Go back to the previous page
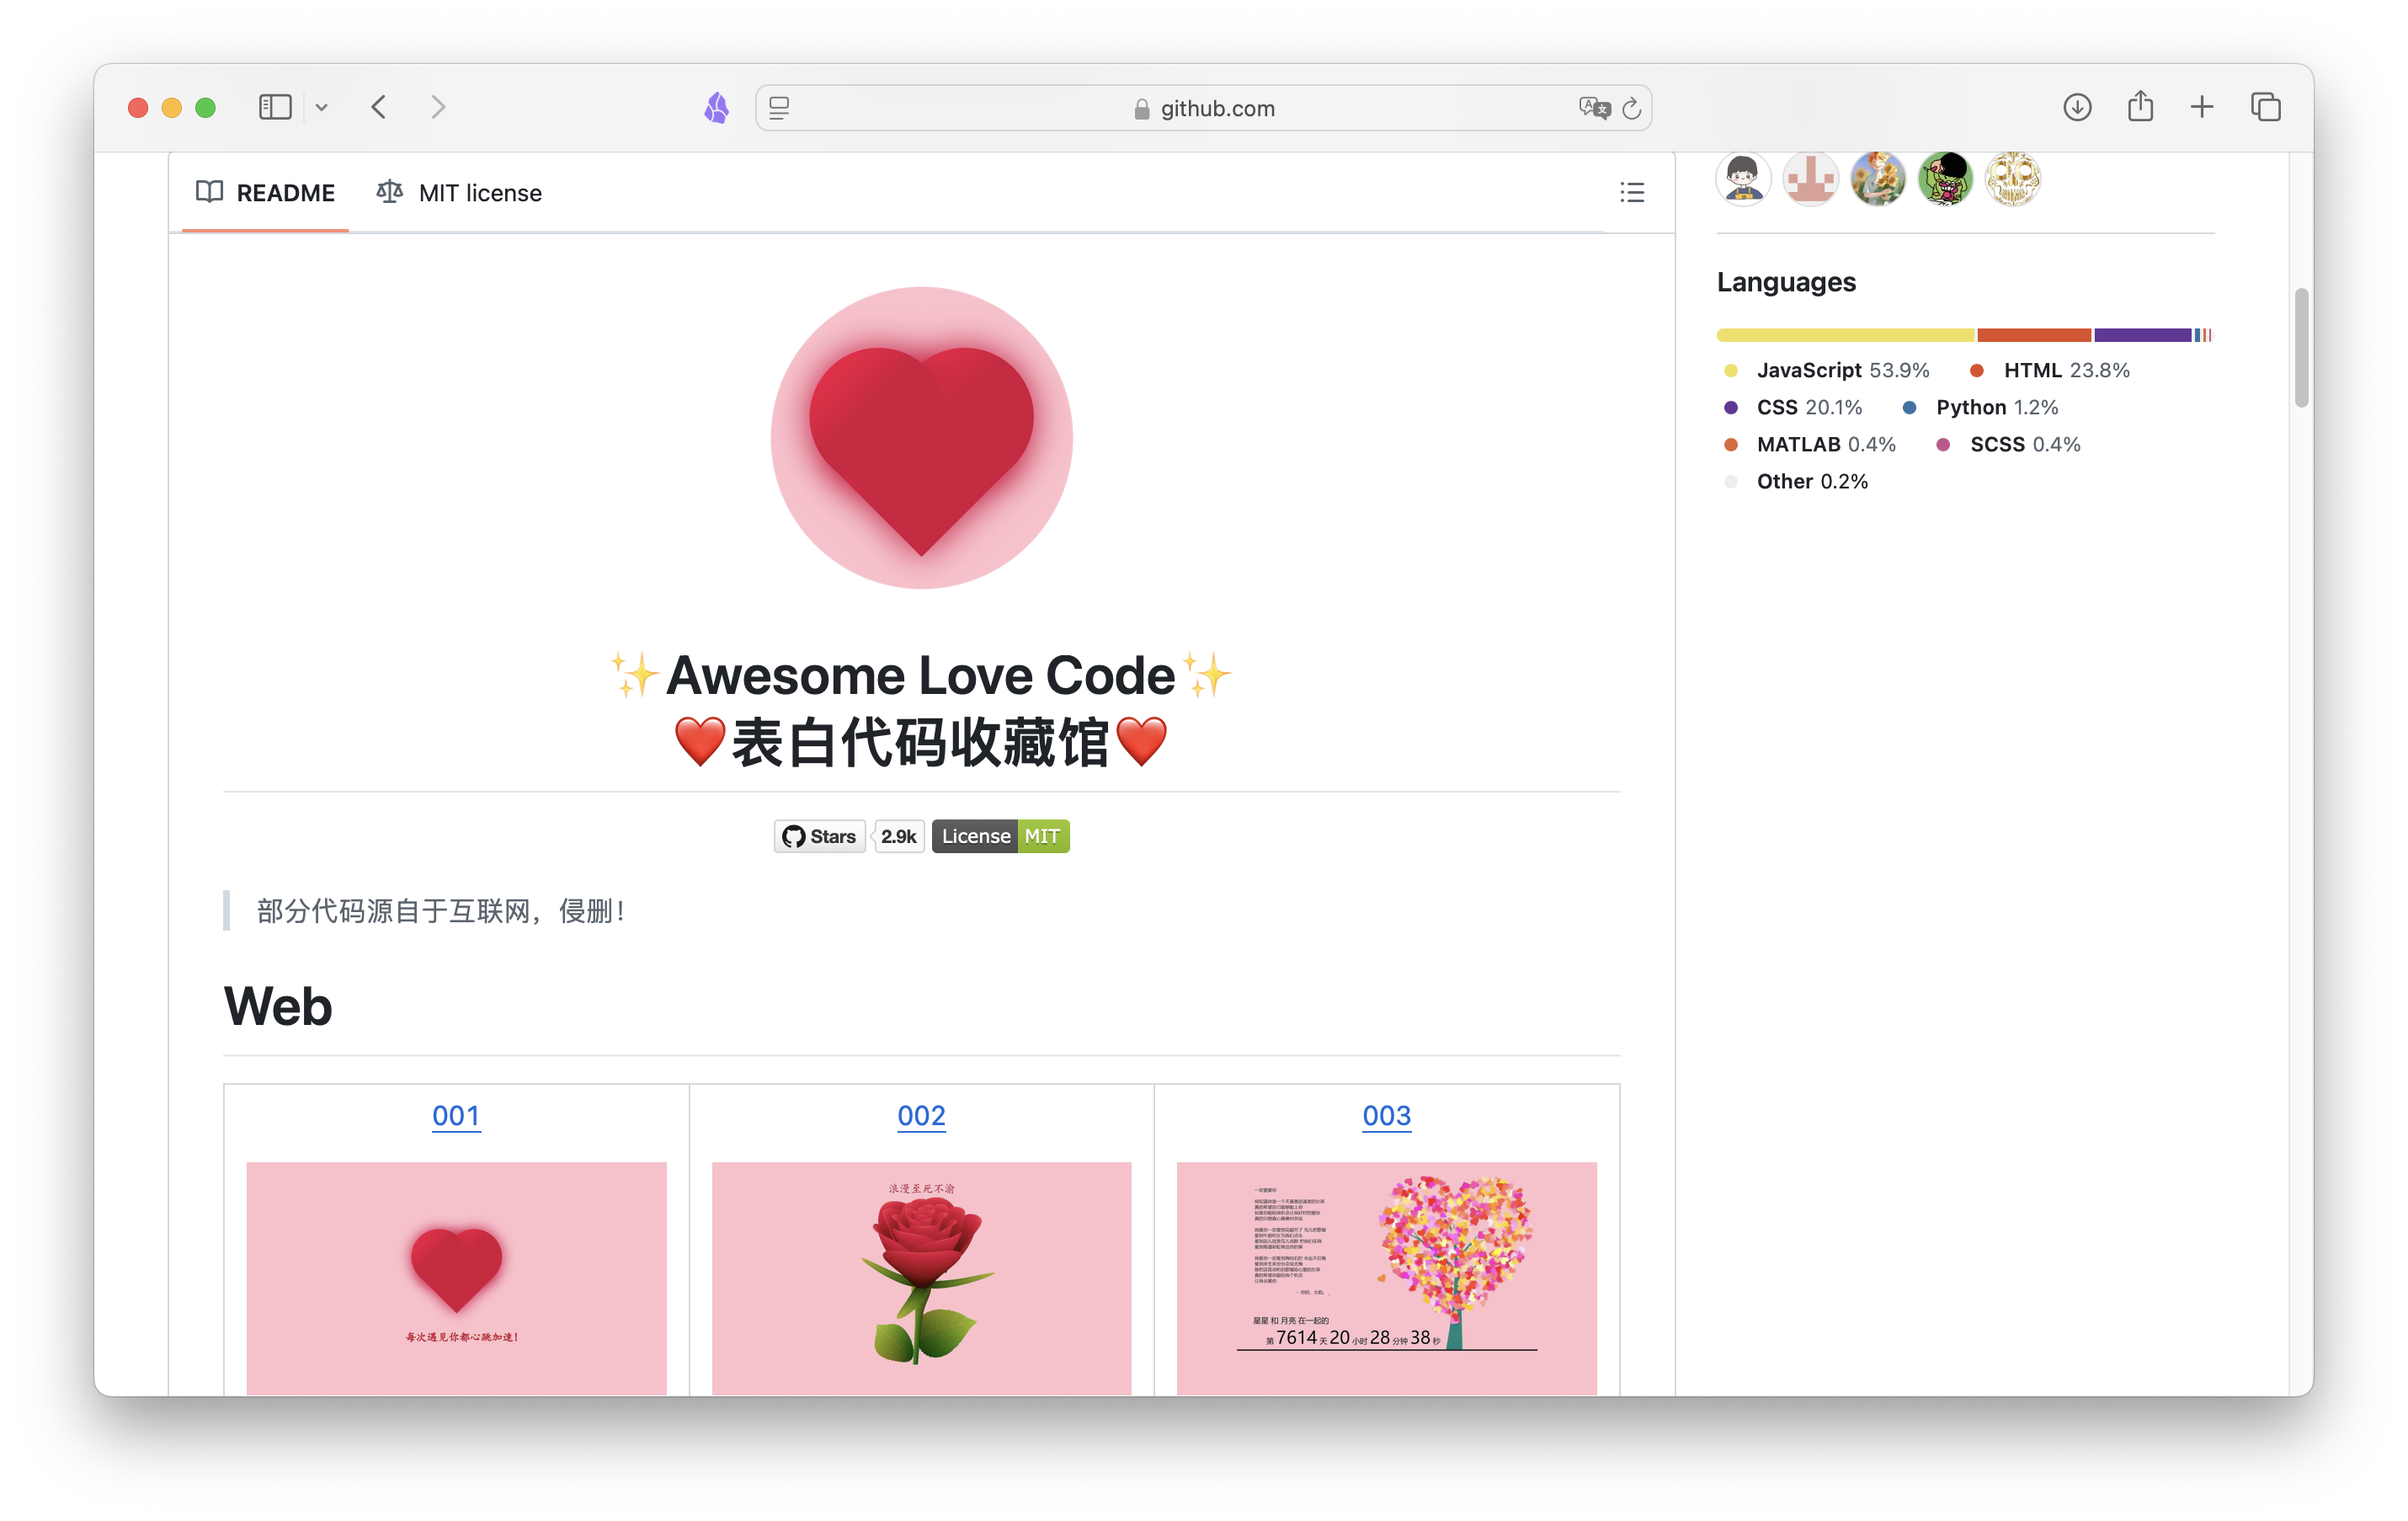Viewport: 2408px width, 1521px height. point(378,107)
